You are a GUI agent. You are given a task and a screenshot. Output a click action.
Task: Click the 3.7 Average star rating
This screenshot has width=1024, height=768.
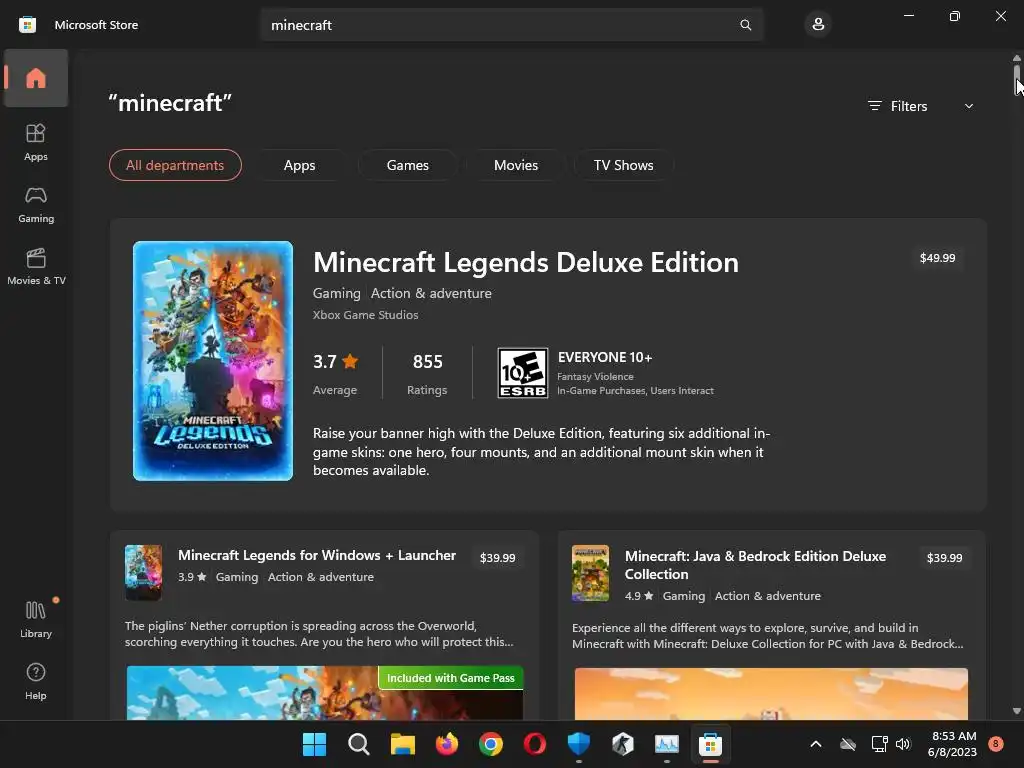(x=336, y=374)
